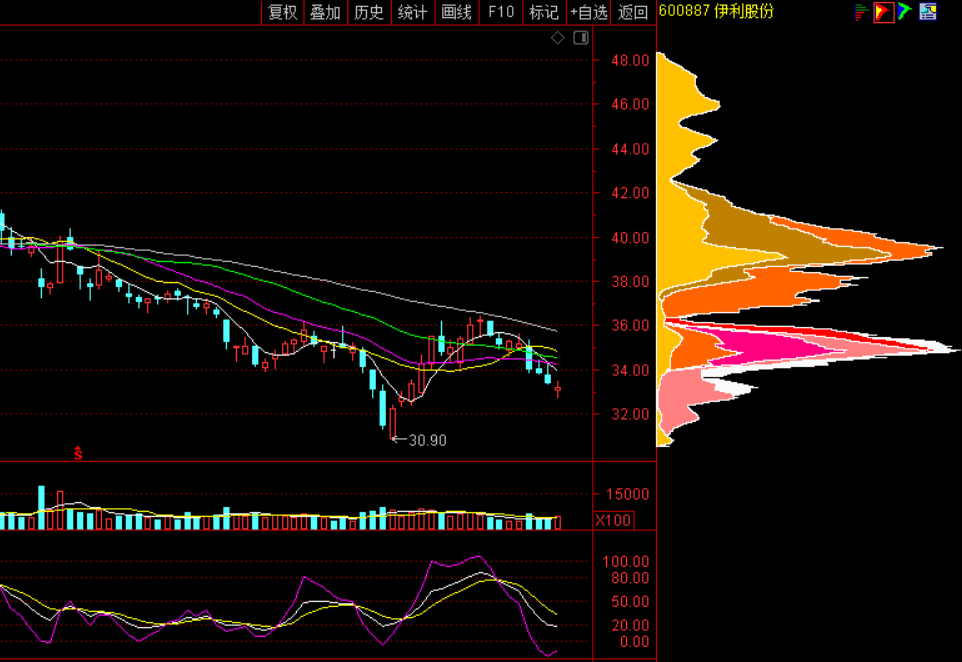The image size is (962, 662).
Task: Toggle the side panel layout icon
Action: tap(580, 38)
